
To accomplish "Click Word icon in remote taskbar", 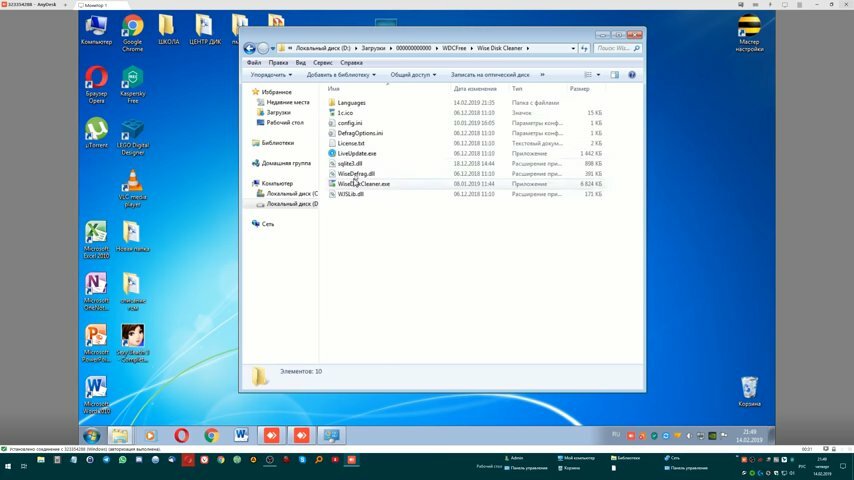I will 241,435.
